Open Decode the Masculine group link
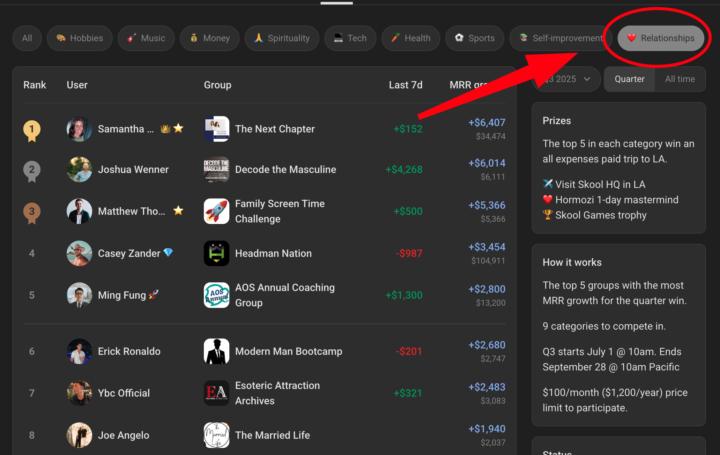The image size is (720, 455). (x=285, y=169)
